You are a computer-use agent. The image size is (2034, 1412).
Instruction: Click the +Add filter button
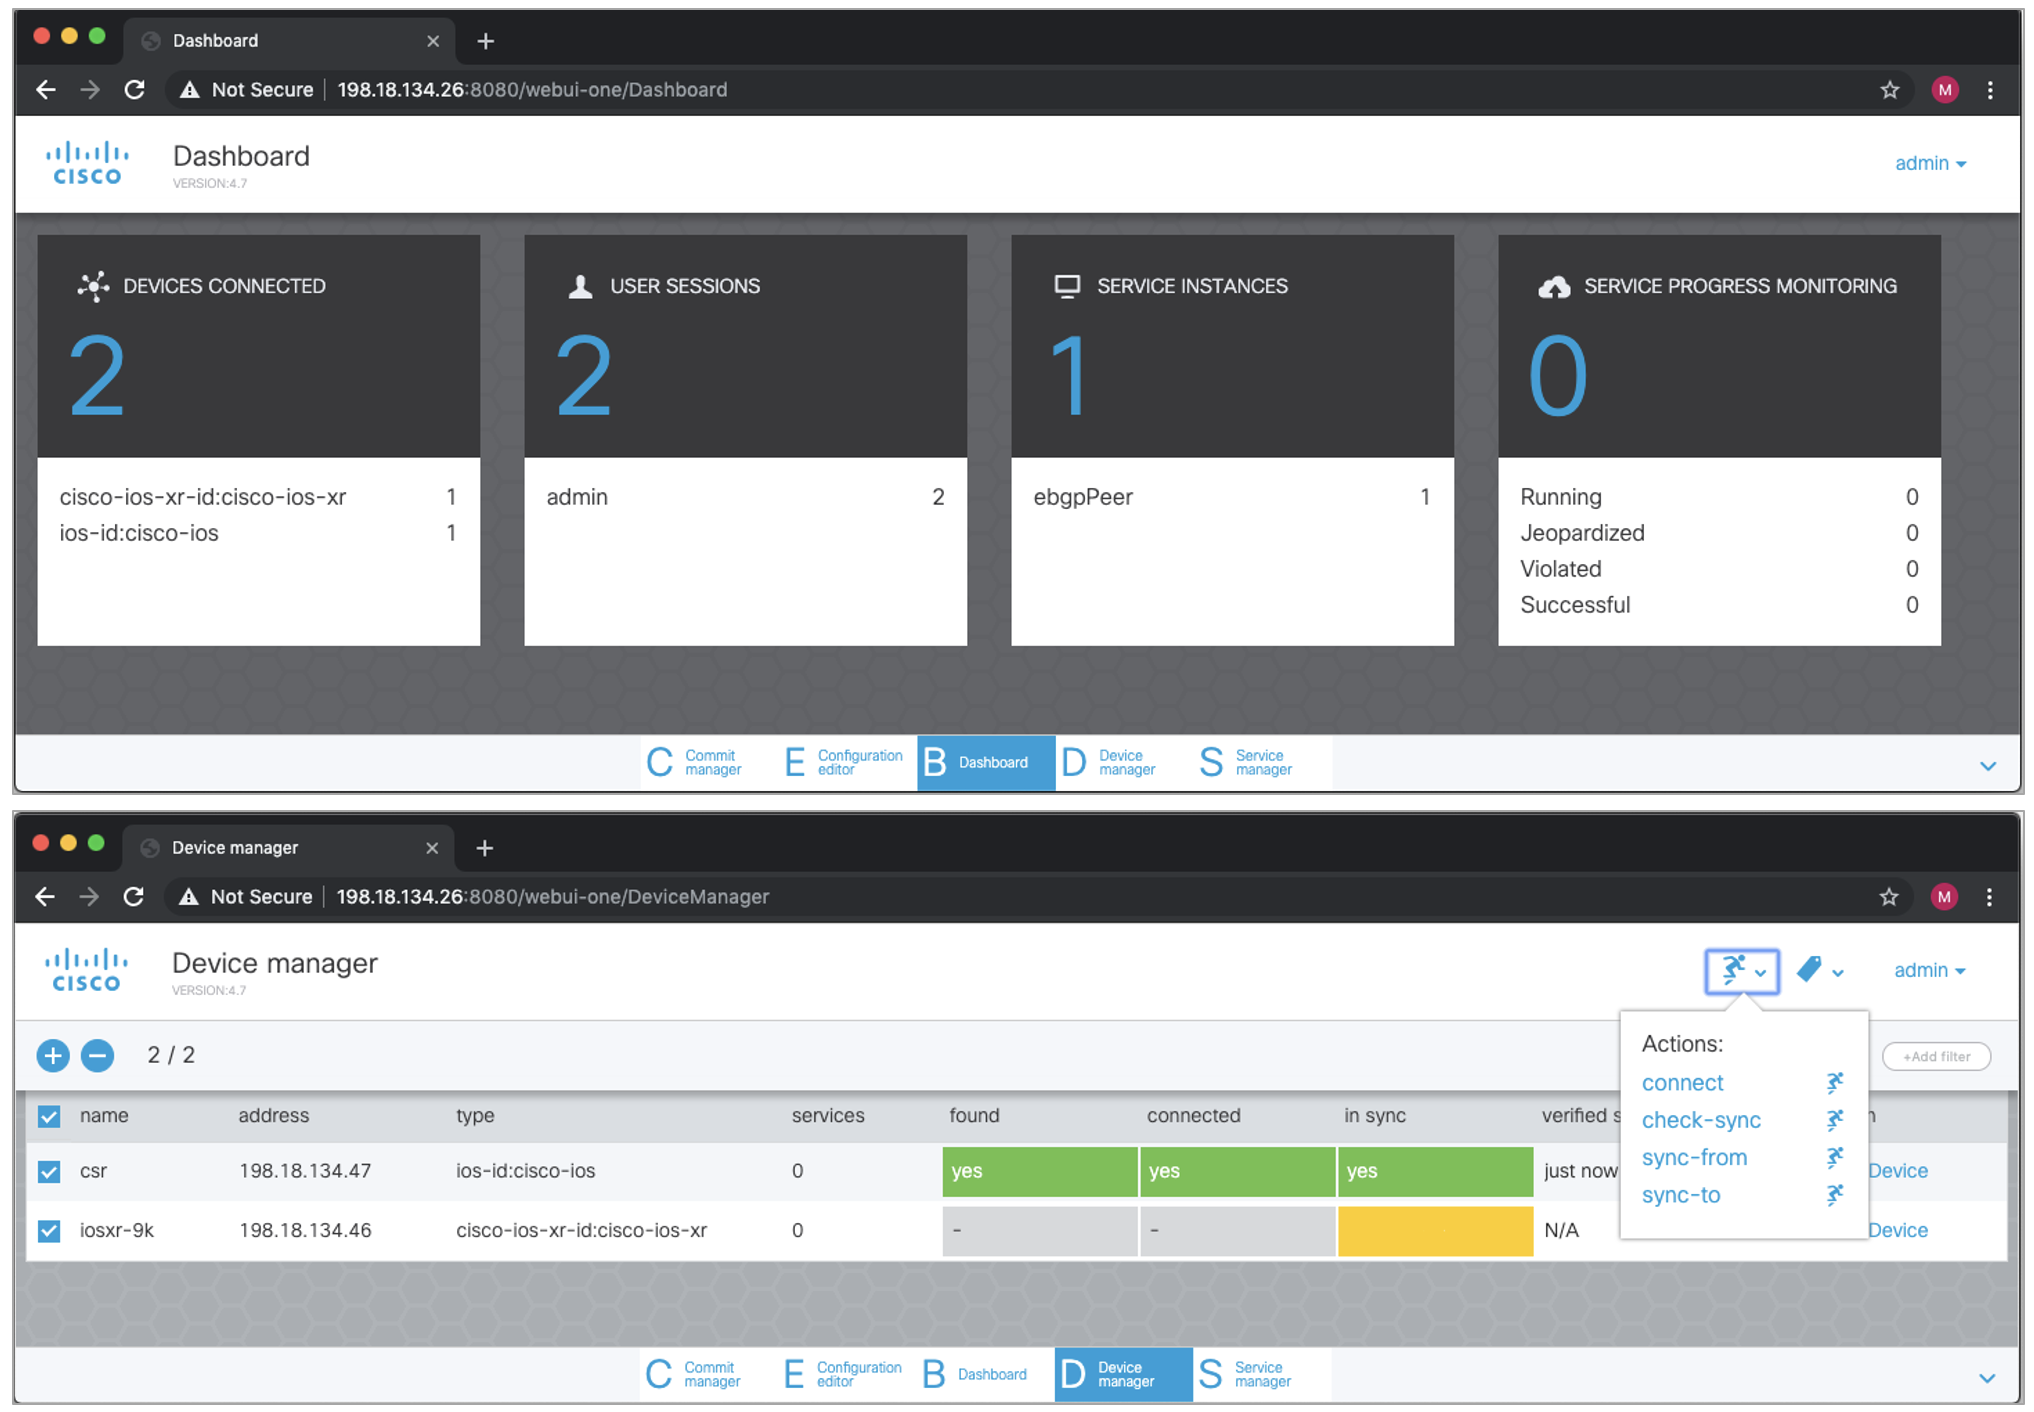click(x=1936, y=1056)
